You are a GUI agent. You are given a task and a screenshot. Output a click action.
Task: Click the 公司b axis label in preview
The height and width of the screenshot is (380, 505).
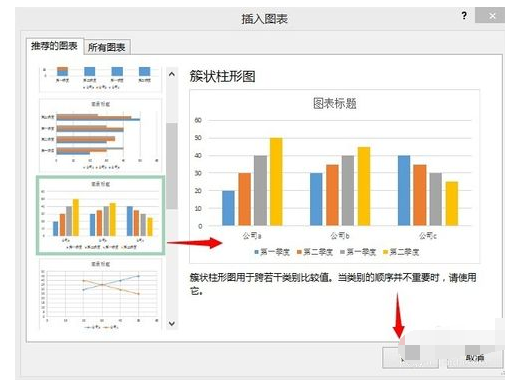pos(340,236)
